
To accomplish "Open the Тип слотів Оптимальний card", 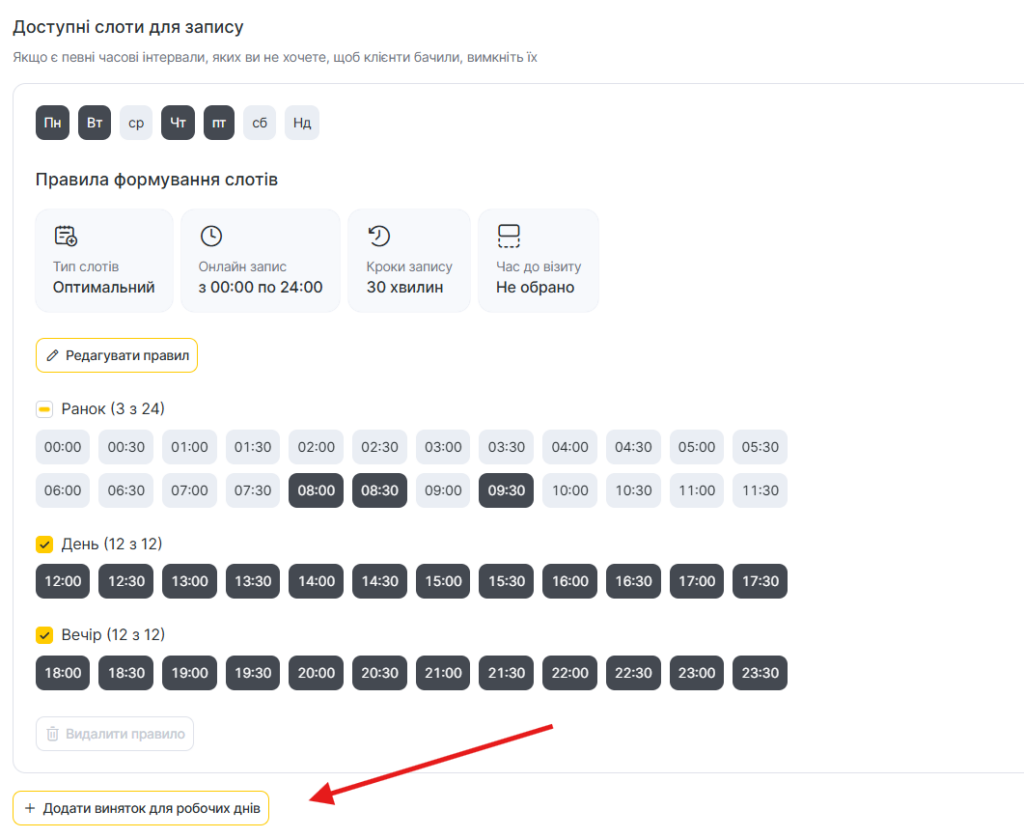I will [x=104, y=261].
